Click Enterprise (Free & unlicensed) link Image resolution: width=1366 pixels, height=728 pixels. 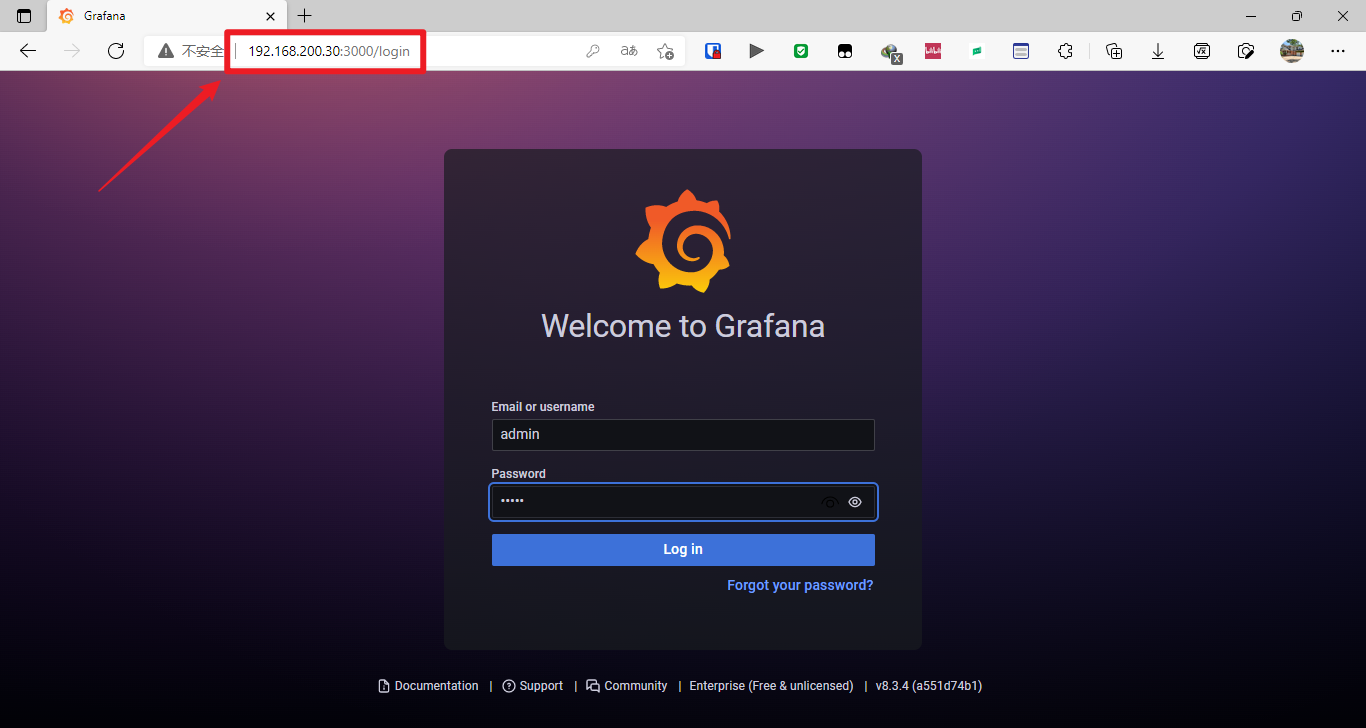pos(771,686)
